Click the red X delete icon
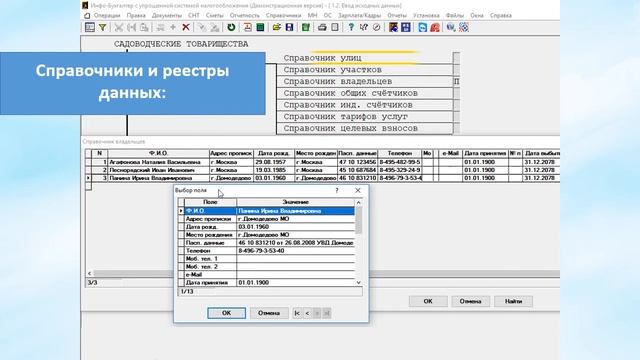This screenshot has height=360, width=640. 186,27
